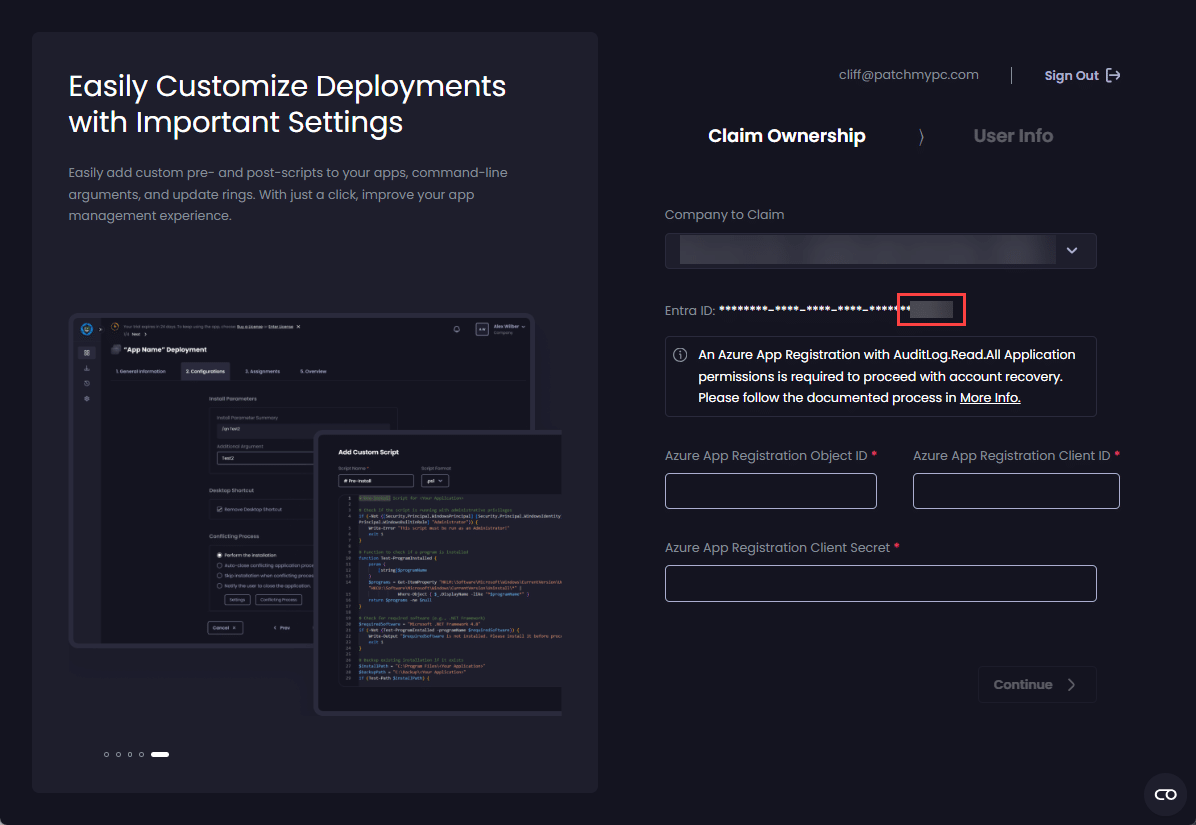The image size is (1196, 825).
Task: Open the chat widget in the bottom-right corner
Action: click(1165, 794)
